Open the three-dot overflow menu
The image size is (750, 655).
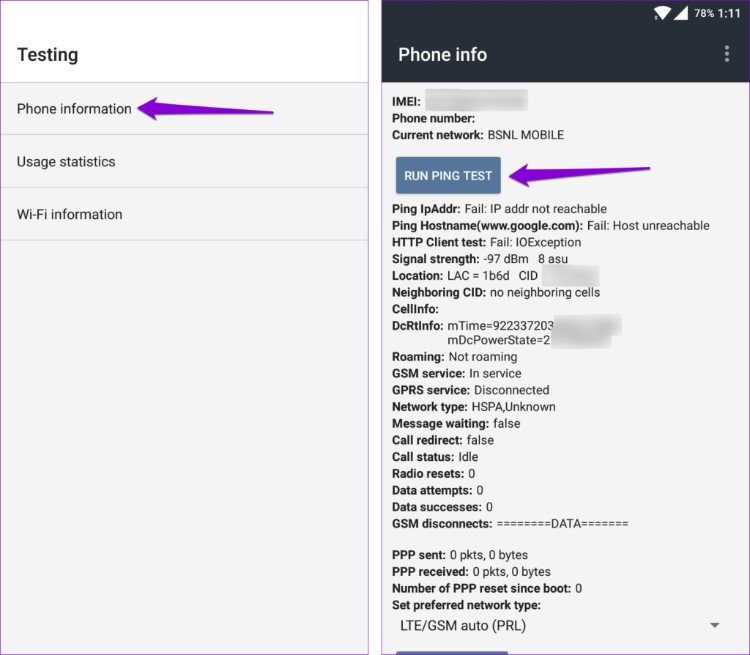pyautogui.click(x=727, y=55)
